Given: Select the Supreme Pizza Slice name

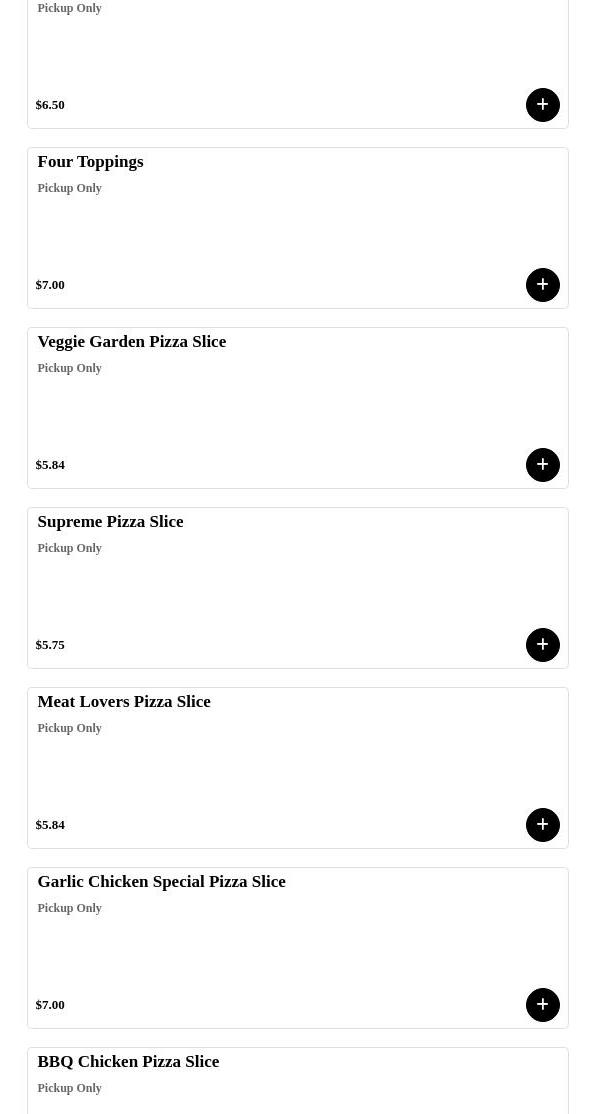Looking at the screenshot, I should point(110,522).
